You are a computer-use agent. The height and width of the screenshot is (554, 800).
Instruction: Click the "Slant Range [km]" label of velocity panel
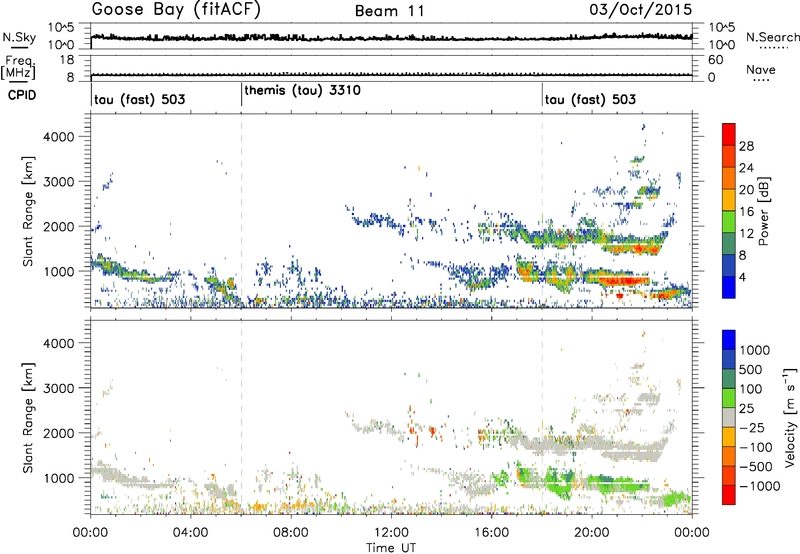click(x=28, y=418)
